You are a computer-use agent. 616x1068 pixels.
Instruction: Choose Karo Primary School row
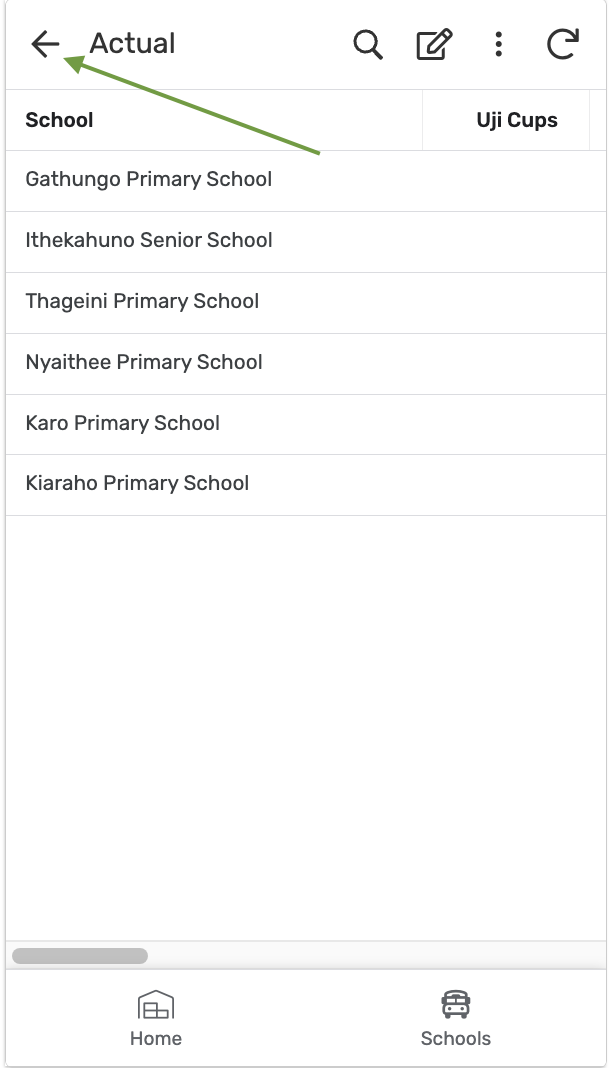[306, 424]
